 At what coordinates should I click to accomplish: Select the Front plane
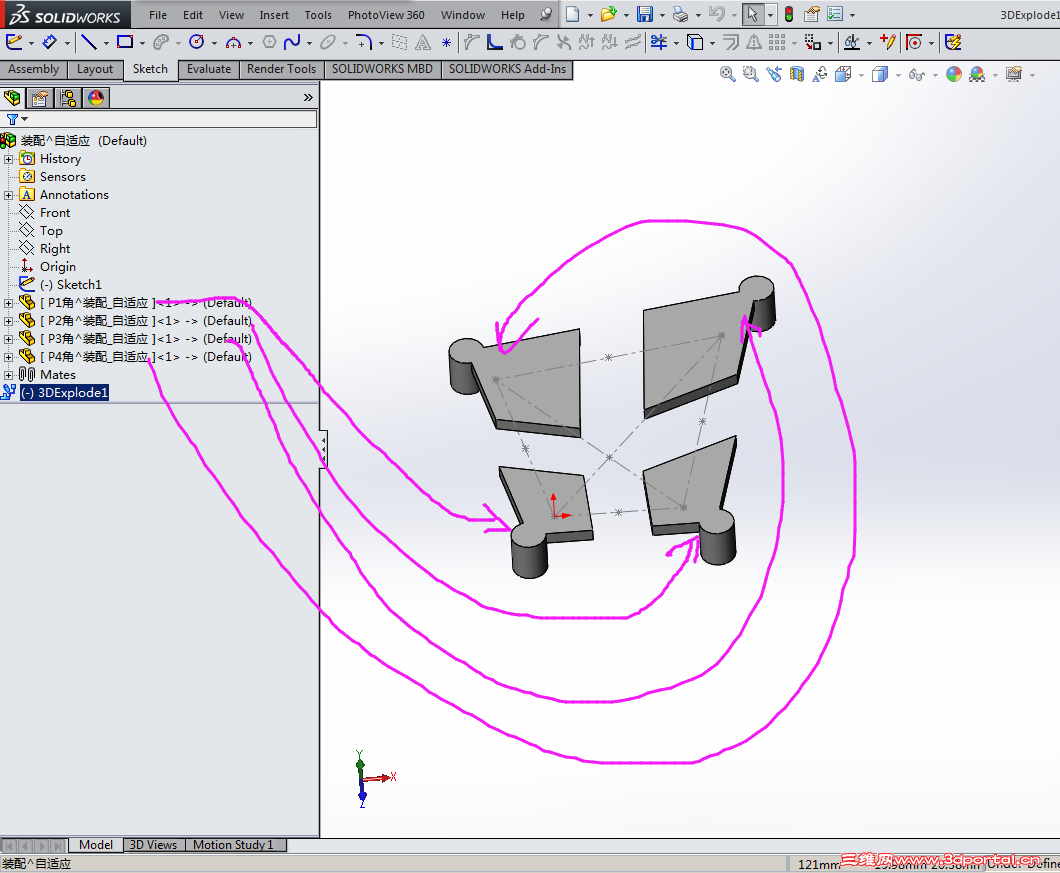point(55,213)
